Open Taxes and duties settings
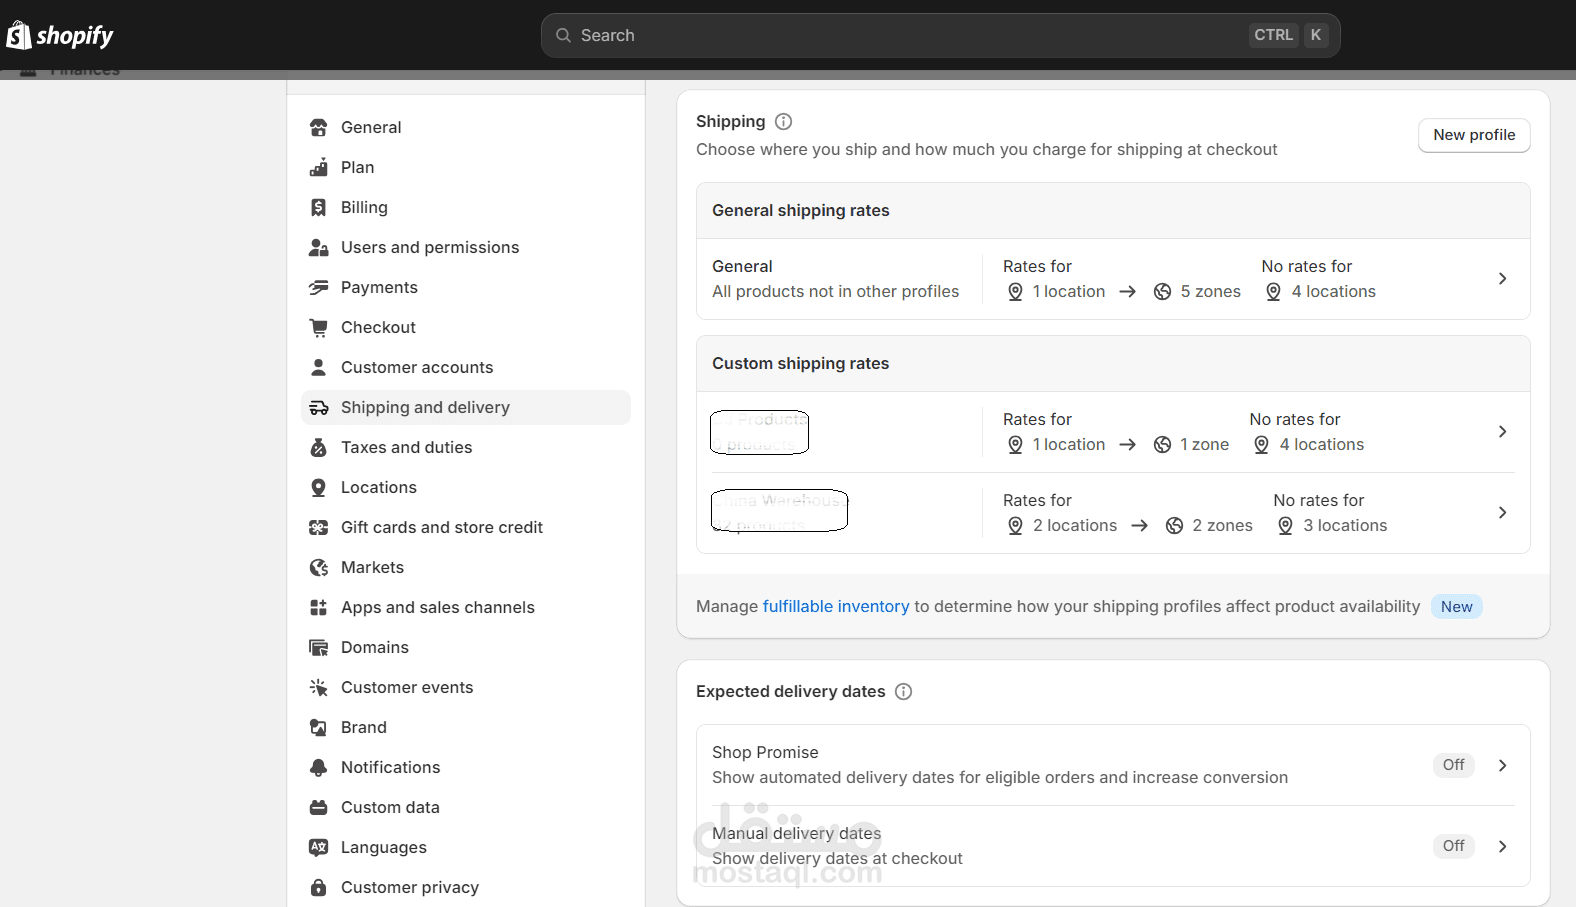Image resolution: width=1576 pixels, height=907 pixels. [x=406, y=448]
